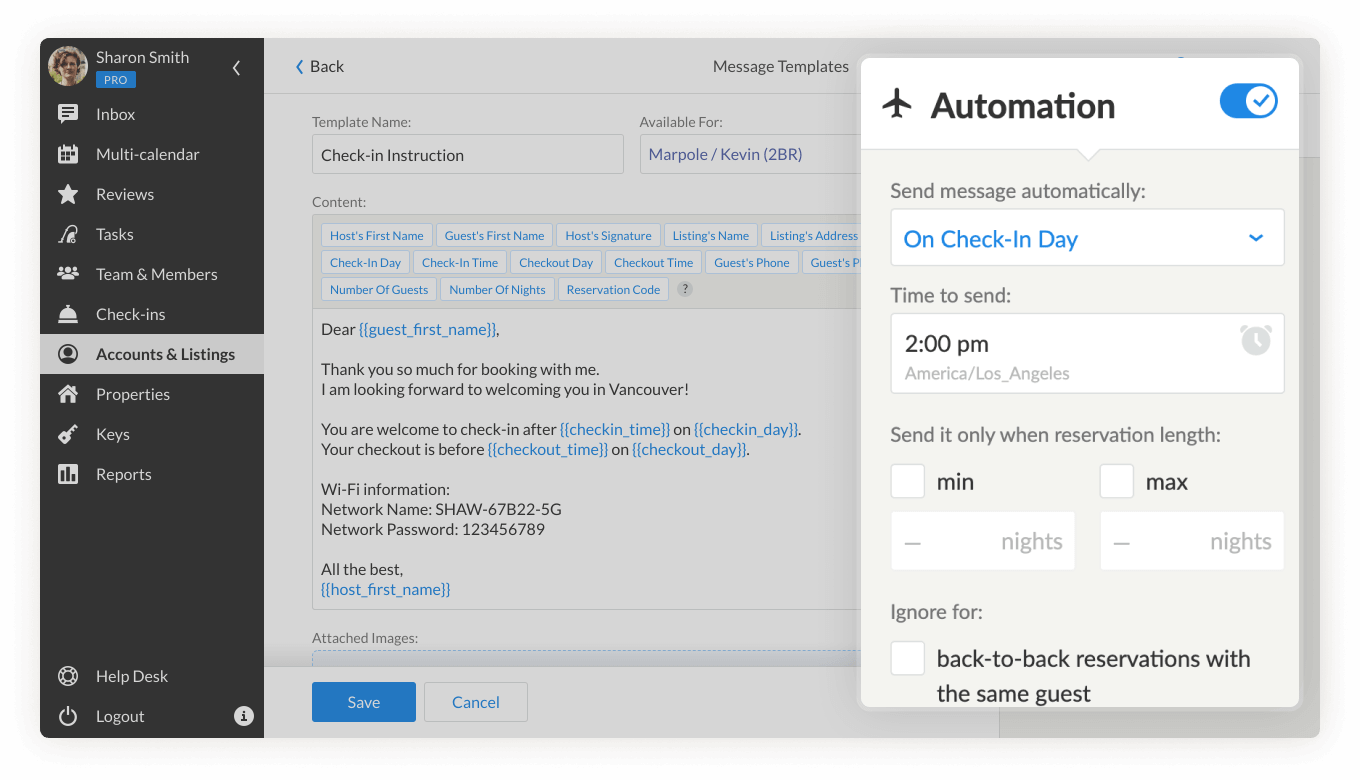Click the help question mark after Reservation Code
Viewport: 1360px width, 780px height.
point(685,289)
